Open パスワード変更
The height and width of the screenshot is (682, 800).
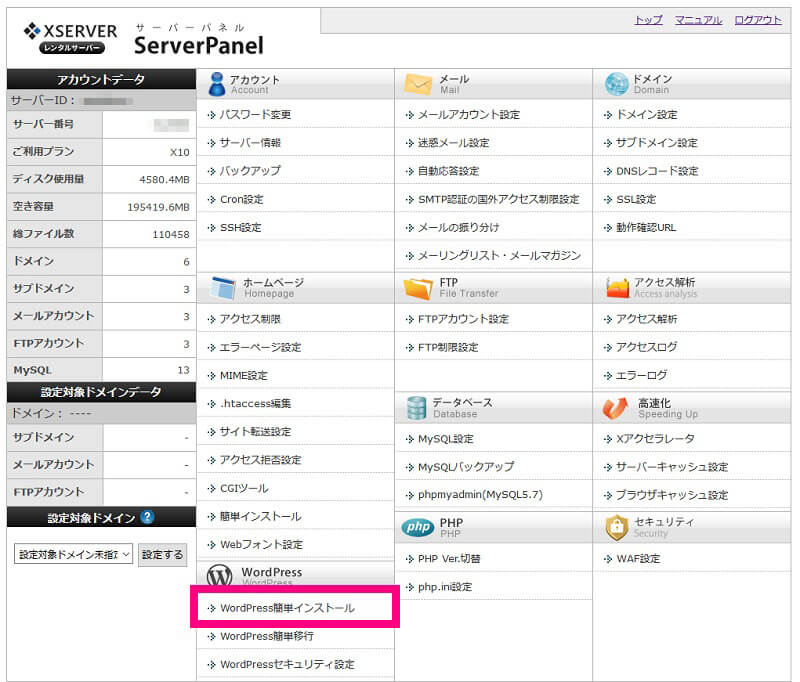[255, 115]
